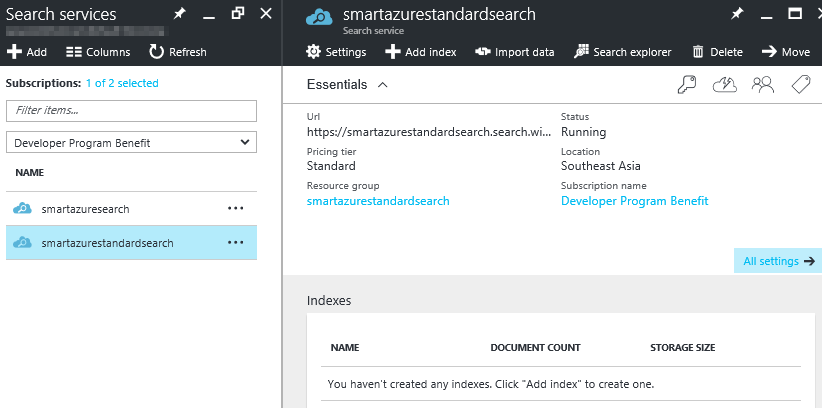
Task: Click the Indexes NAME column header
Action: pos(345,347)
